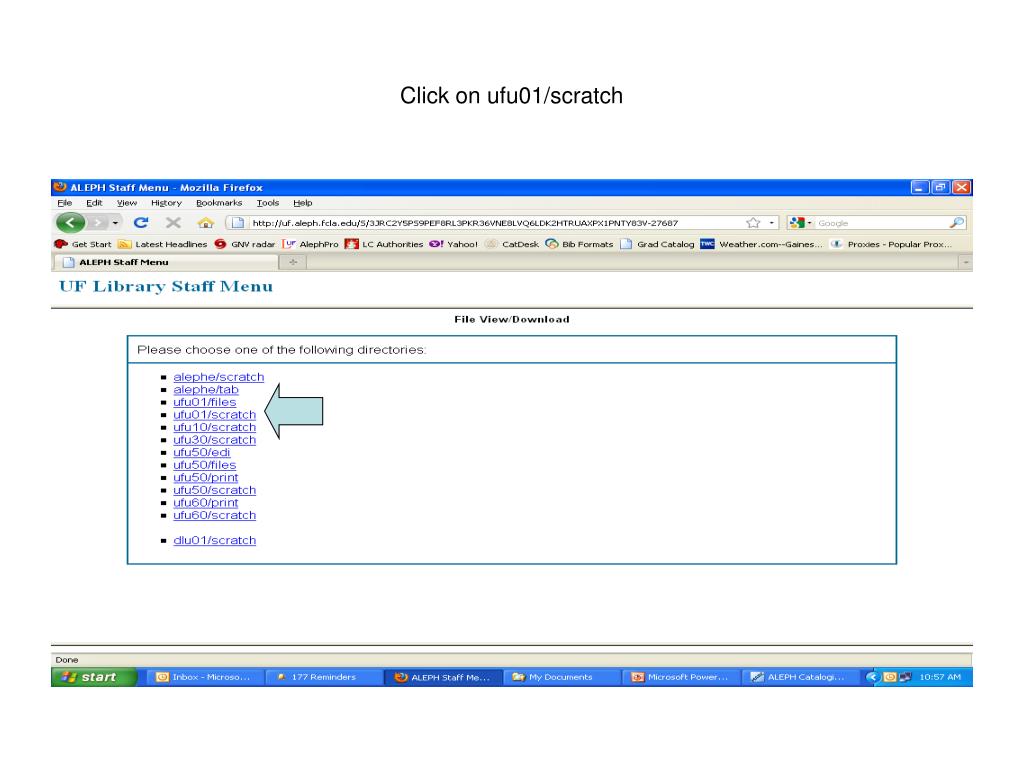The image size is (1024, 768).
Task: Open the alephe/tab directory link
Action: (x=206, y=389)
